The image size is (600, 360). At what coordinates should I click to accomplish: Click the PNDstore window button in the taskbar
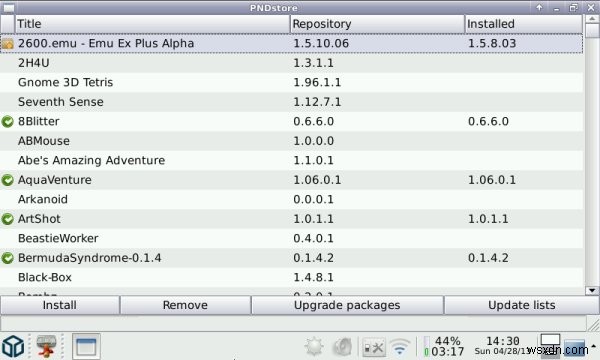click(x=86, y=346)
